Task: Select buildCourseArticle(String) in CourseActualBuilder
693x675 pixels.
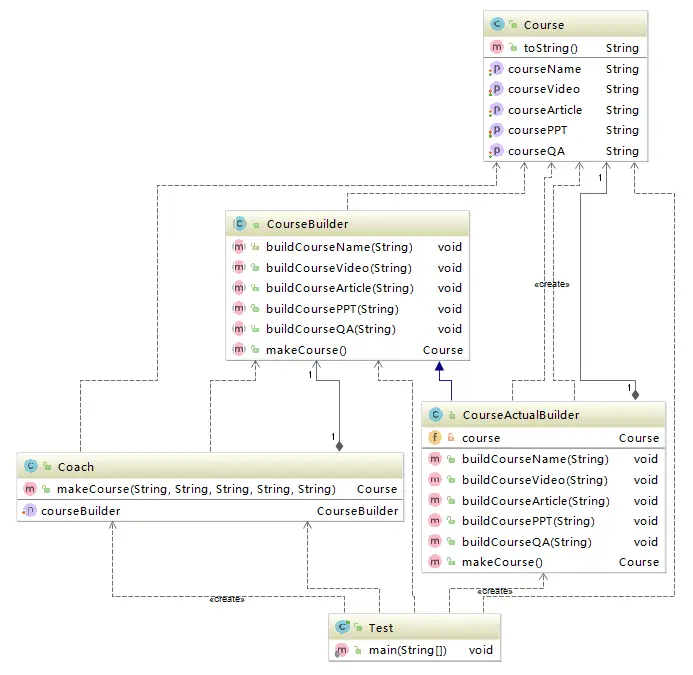Action: (536, 501)
